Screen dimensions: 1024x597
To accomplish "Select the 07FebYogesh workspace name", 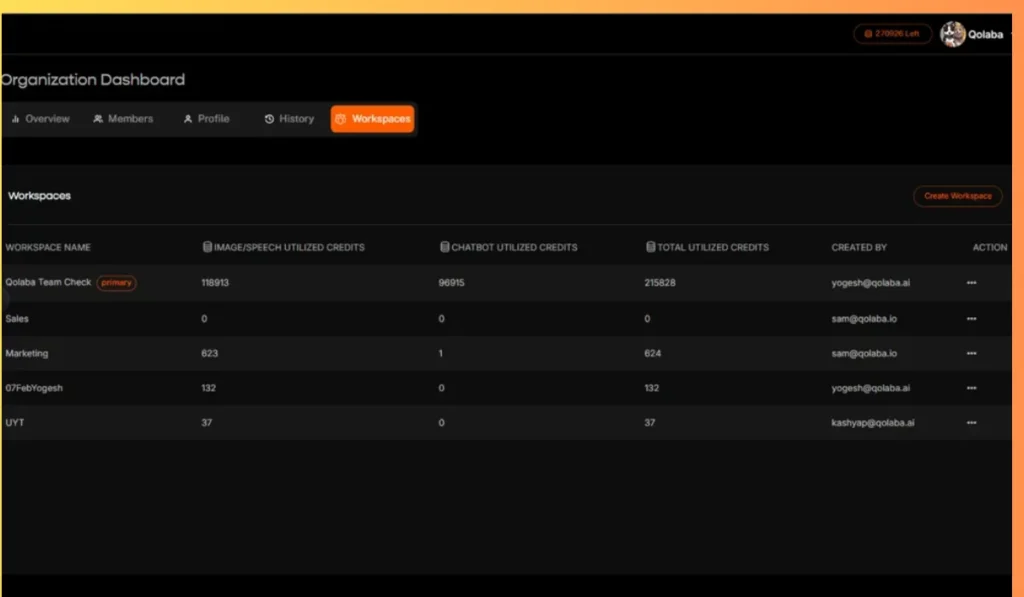I will click(x=34, y=388).
